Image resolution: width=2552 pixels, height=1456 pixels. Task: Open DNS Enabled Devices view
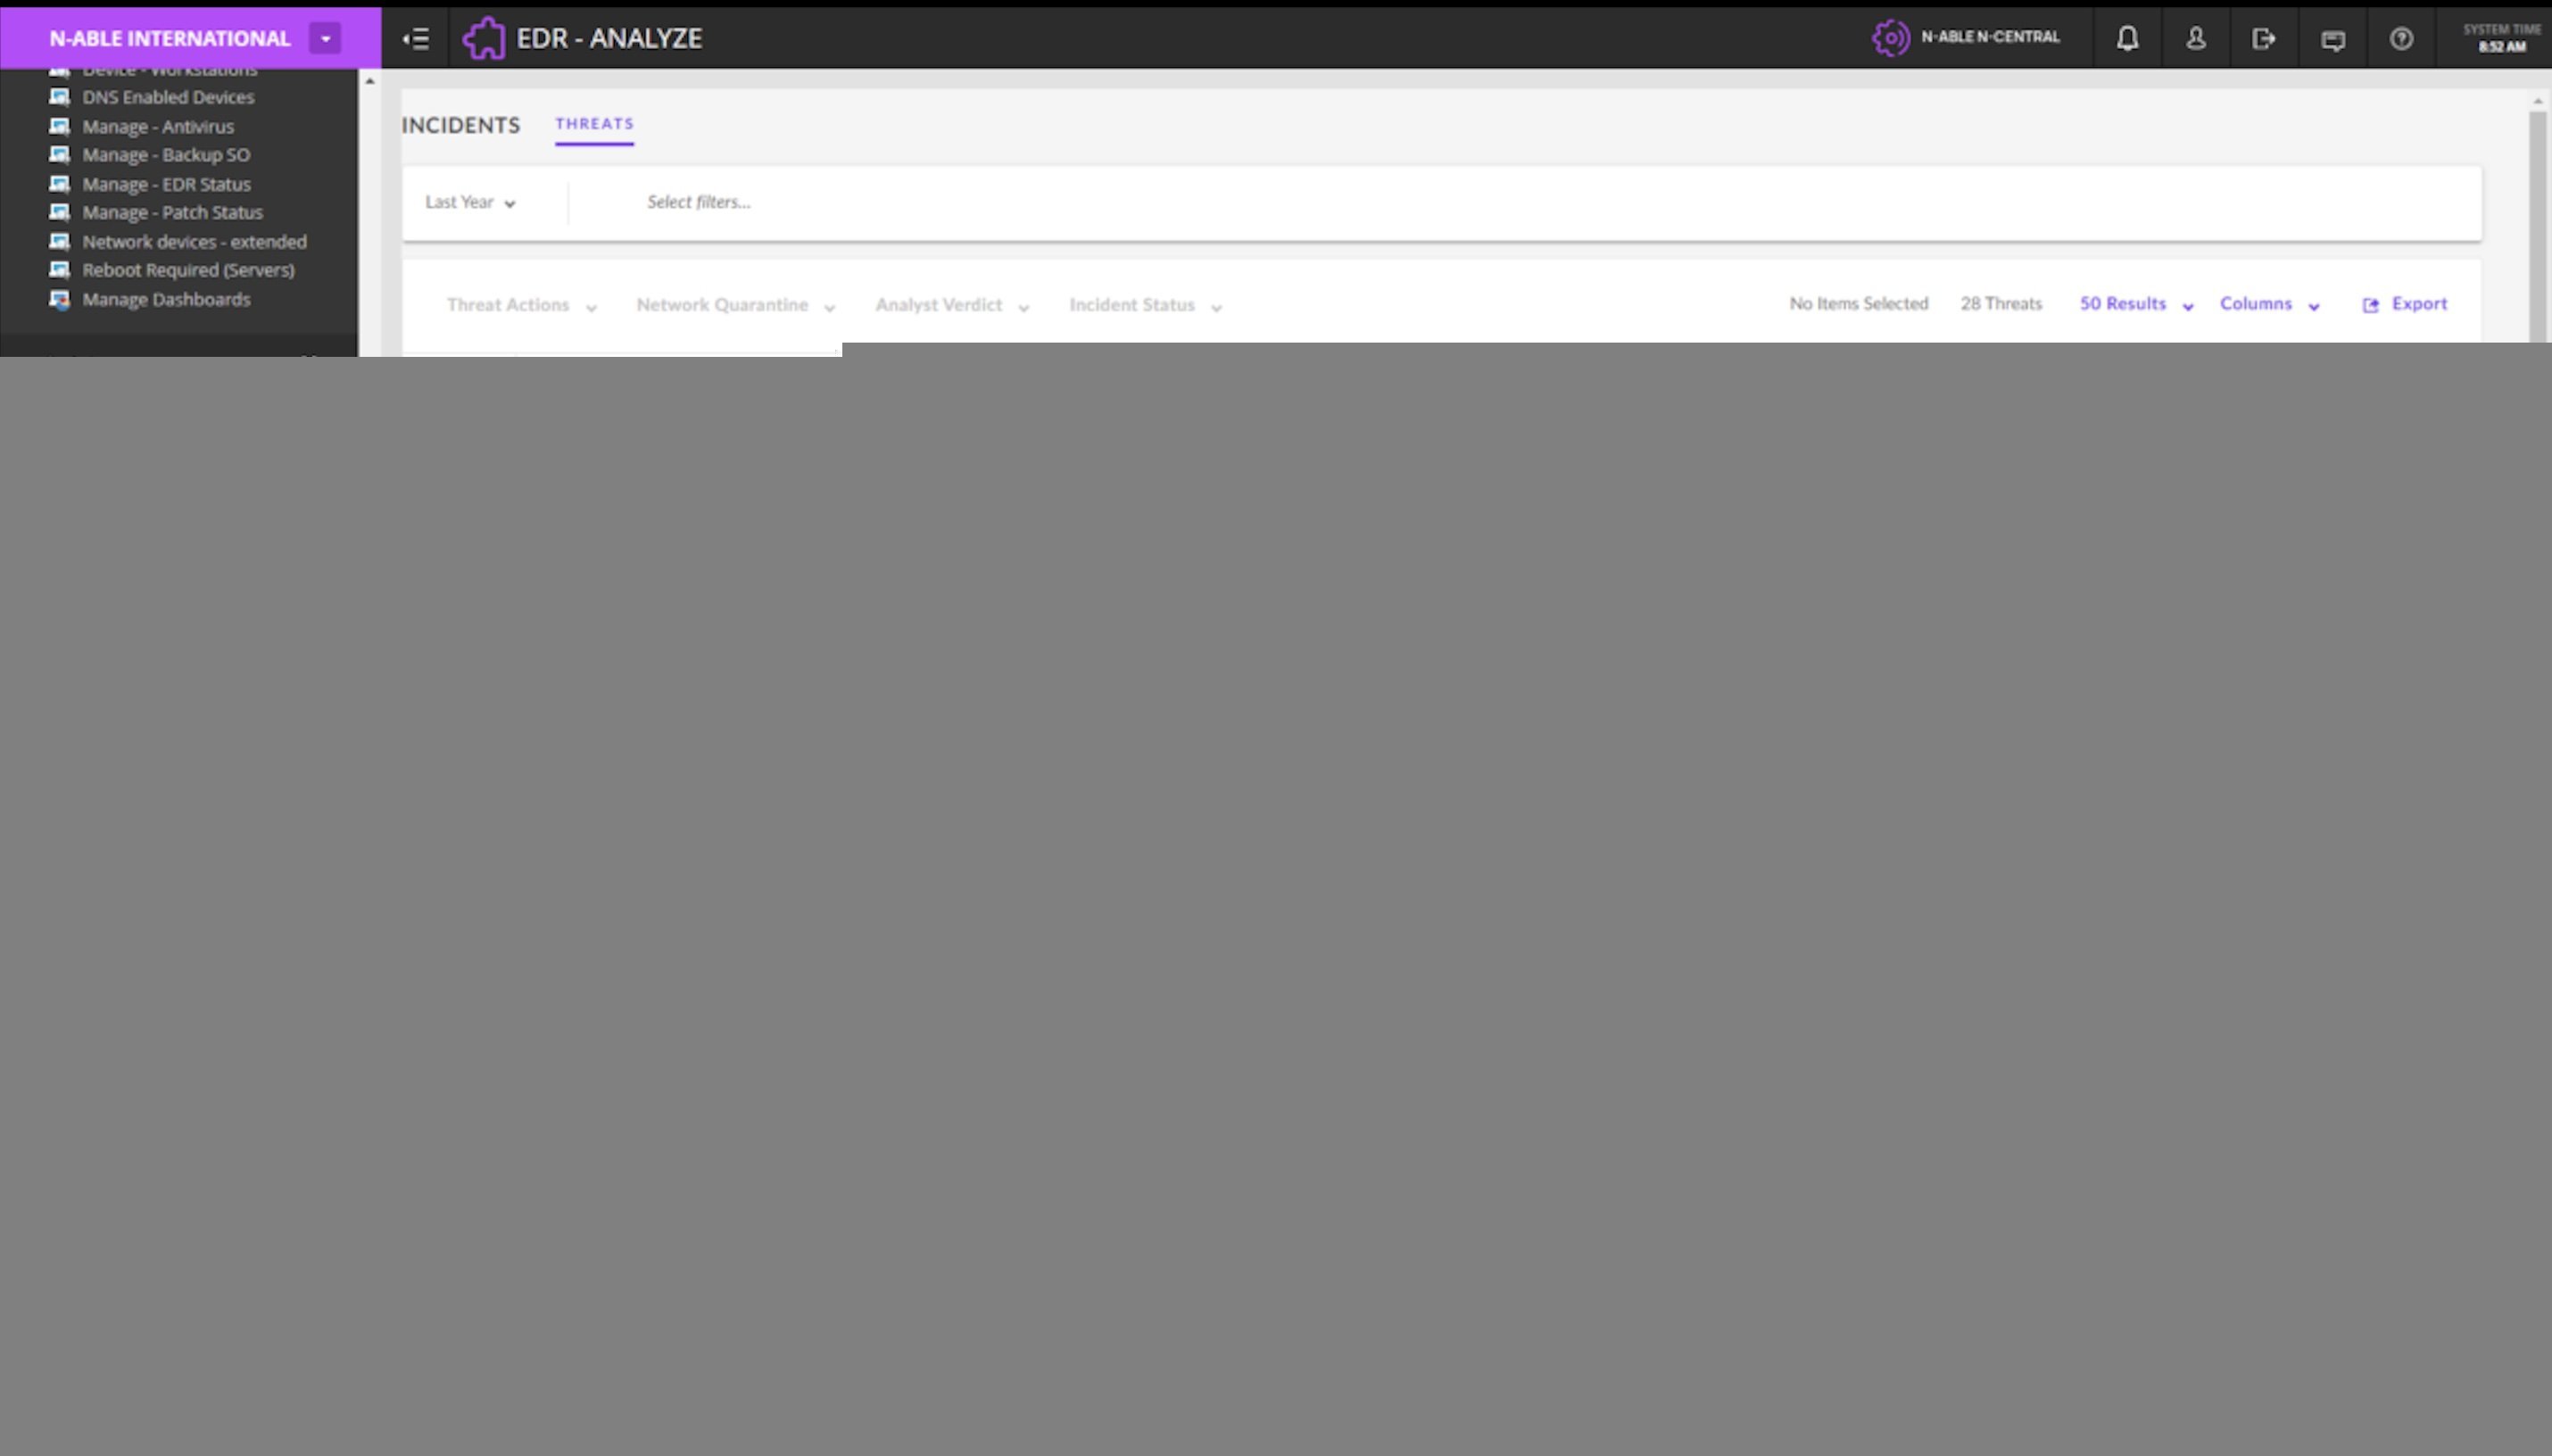pyautogui.click(x=168, y=97)
